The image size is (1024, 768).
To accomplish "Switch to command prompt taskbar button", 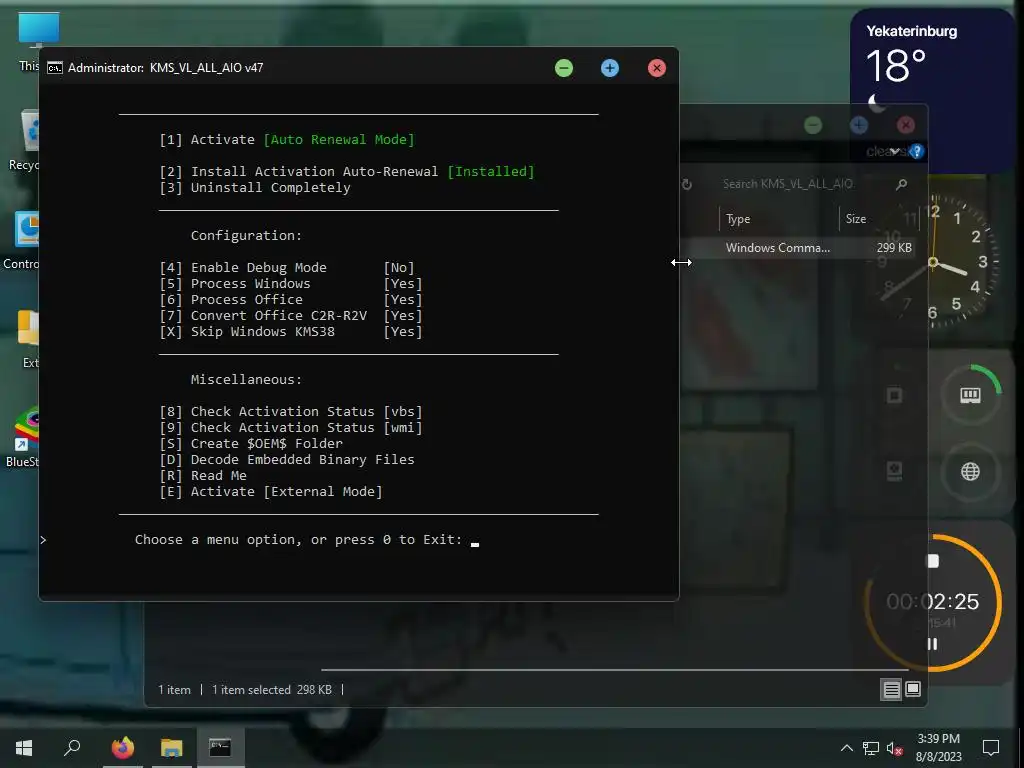I will [220, 748].
